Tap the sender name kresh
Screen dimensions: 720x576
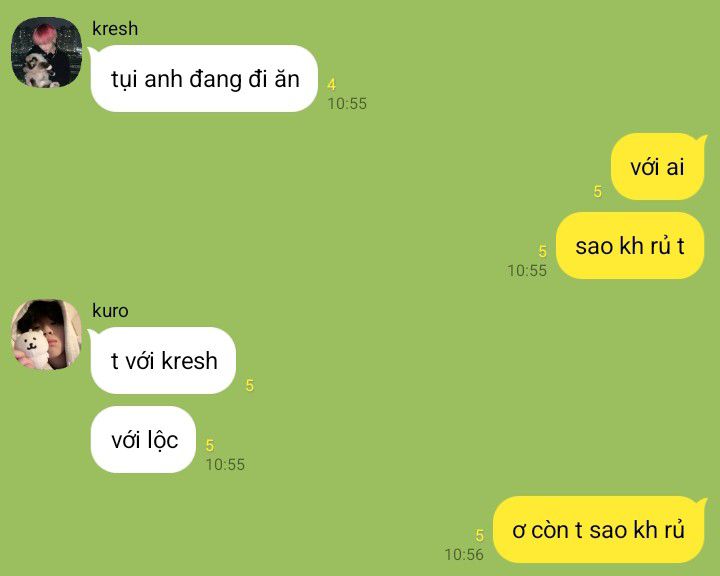click(115, 28)
